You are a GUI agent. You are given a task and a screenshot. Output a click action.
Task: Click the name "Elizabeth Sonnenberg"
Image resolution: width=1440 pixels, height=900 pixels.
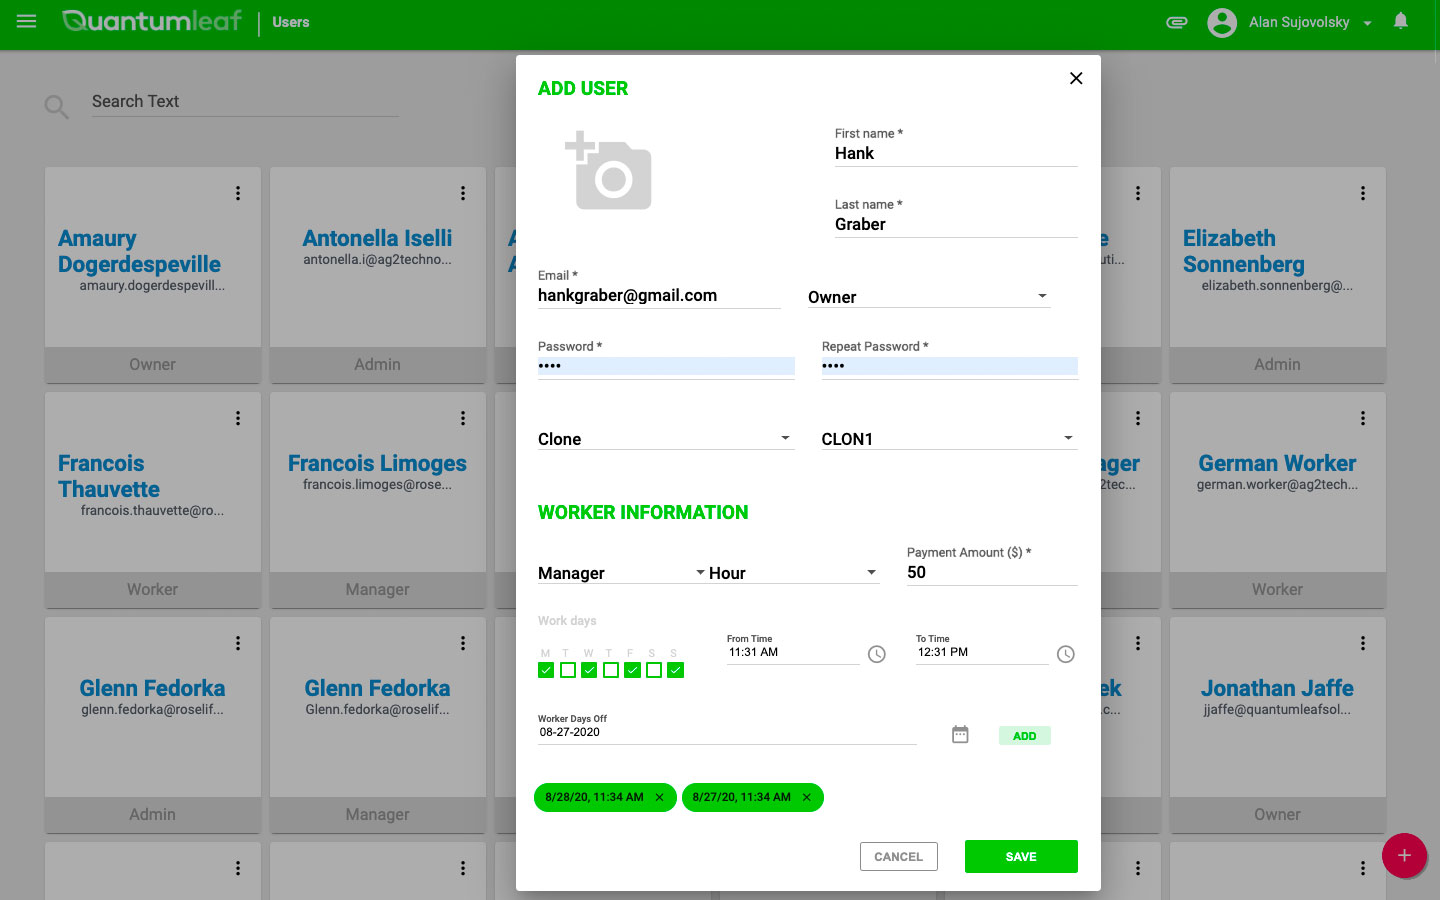[1244, 251]
